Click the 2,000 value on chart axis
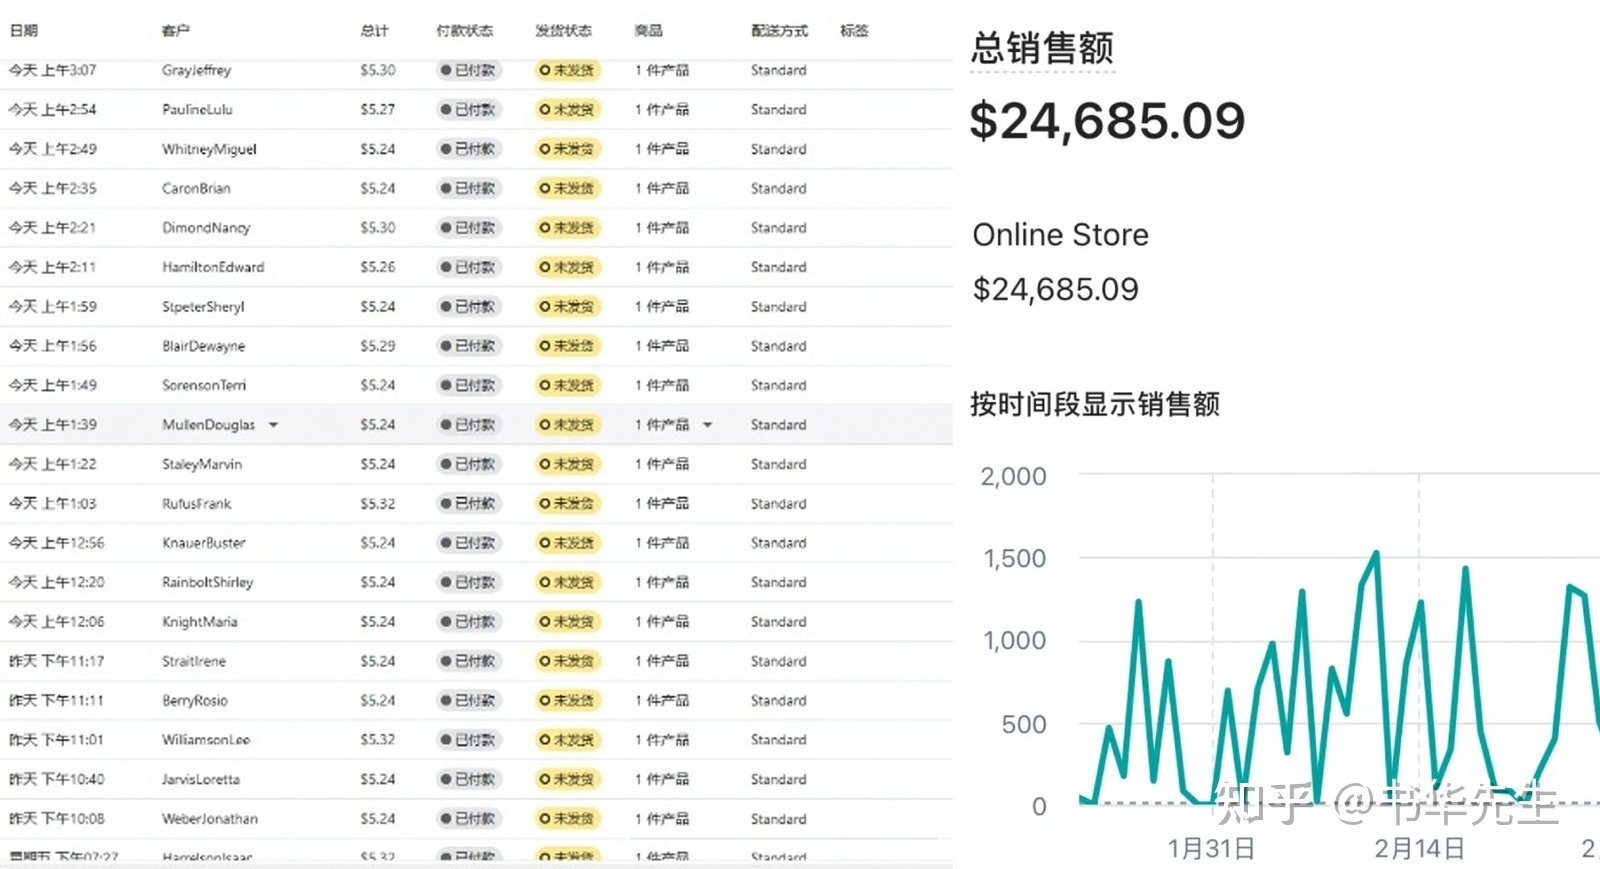This screenshot has width=1600, height=869. coord(1013,477)
